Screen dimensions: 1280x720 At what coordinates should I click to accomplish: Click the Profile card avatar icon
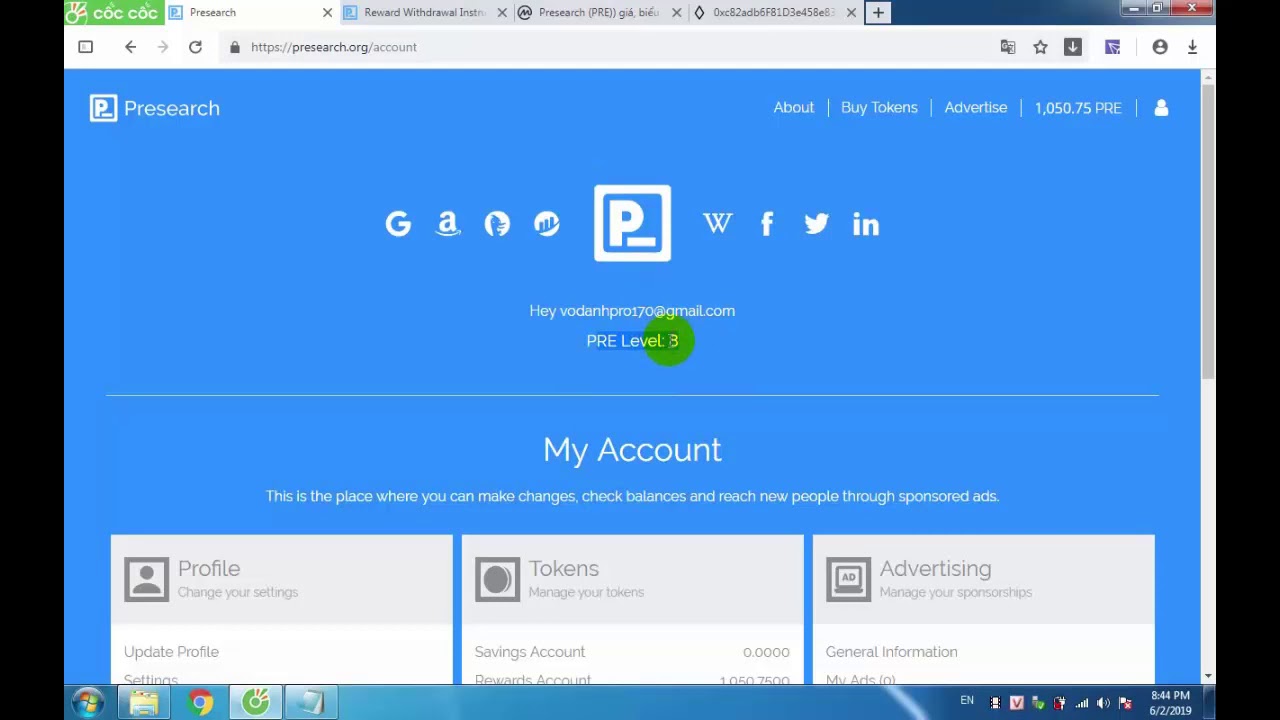(147, 579)
